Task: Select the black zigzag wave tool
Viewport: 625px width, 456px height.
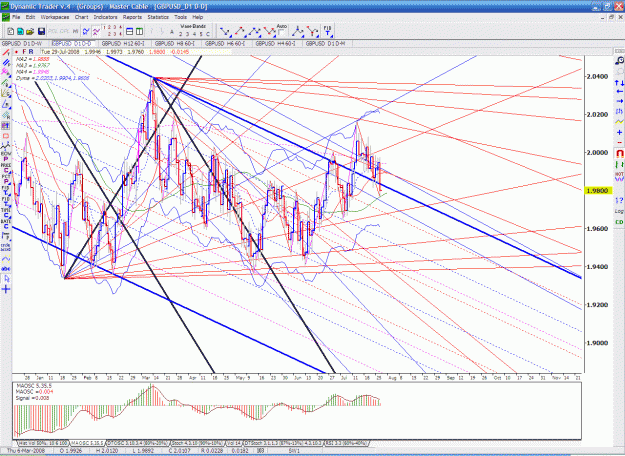Action: 6,148
